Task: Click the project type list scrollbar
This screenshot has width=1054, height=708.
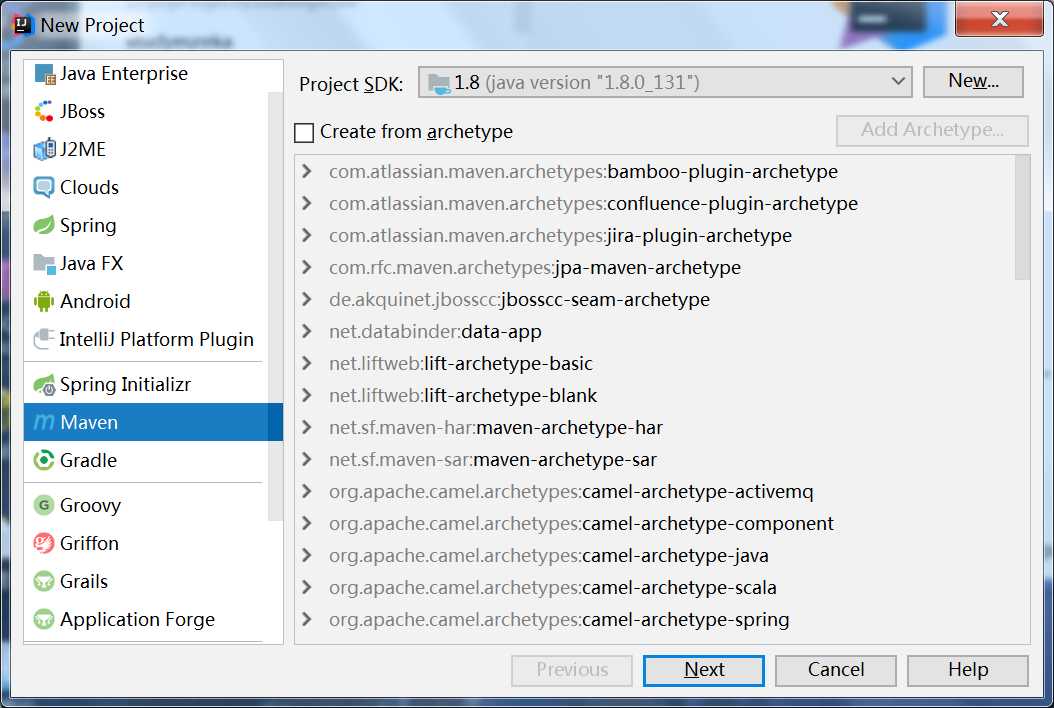Action: [275, 306]
